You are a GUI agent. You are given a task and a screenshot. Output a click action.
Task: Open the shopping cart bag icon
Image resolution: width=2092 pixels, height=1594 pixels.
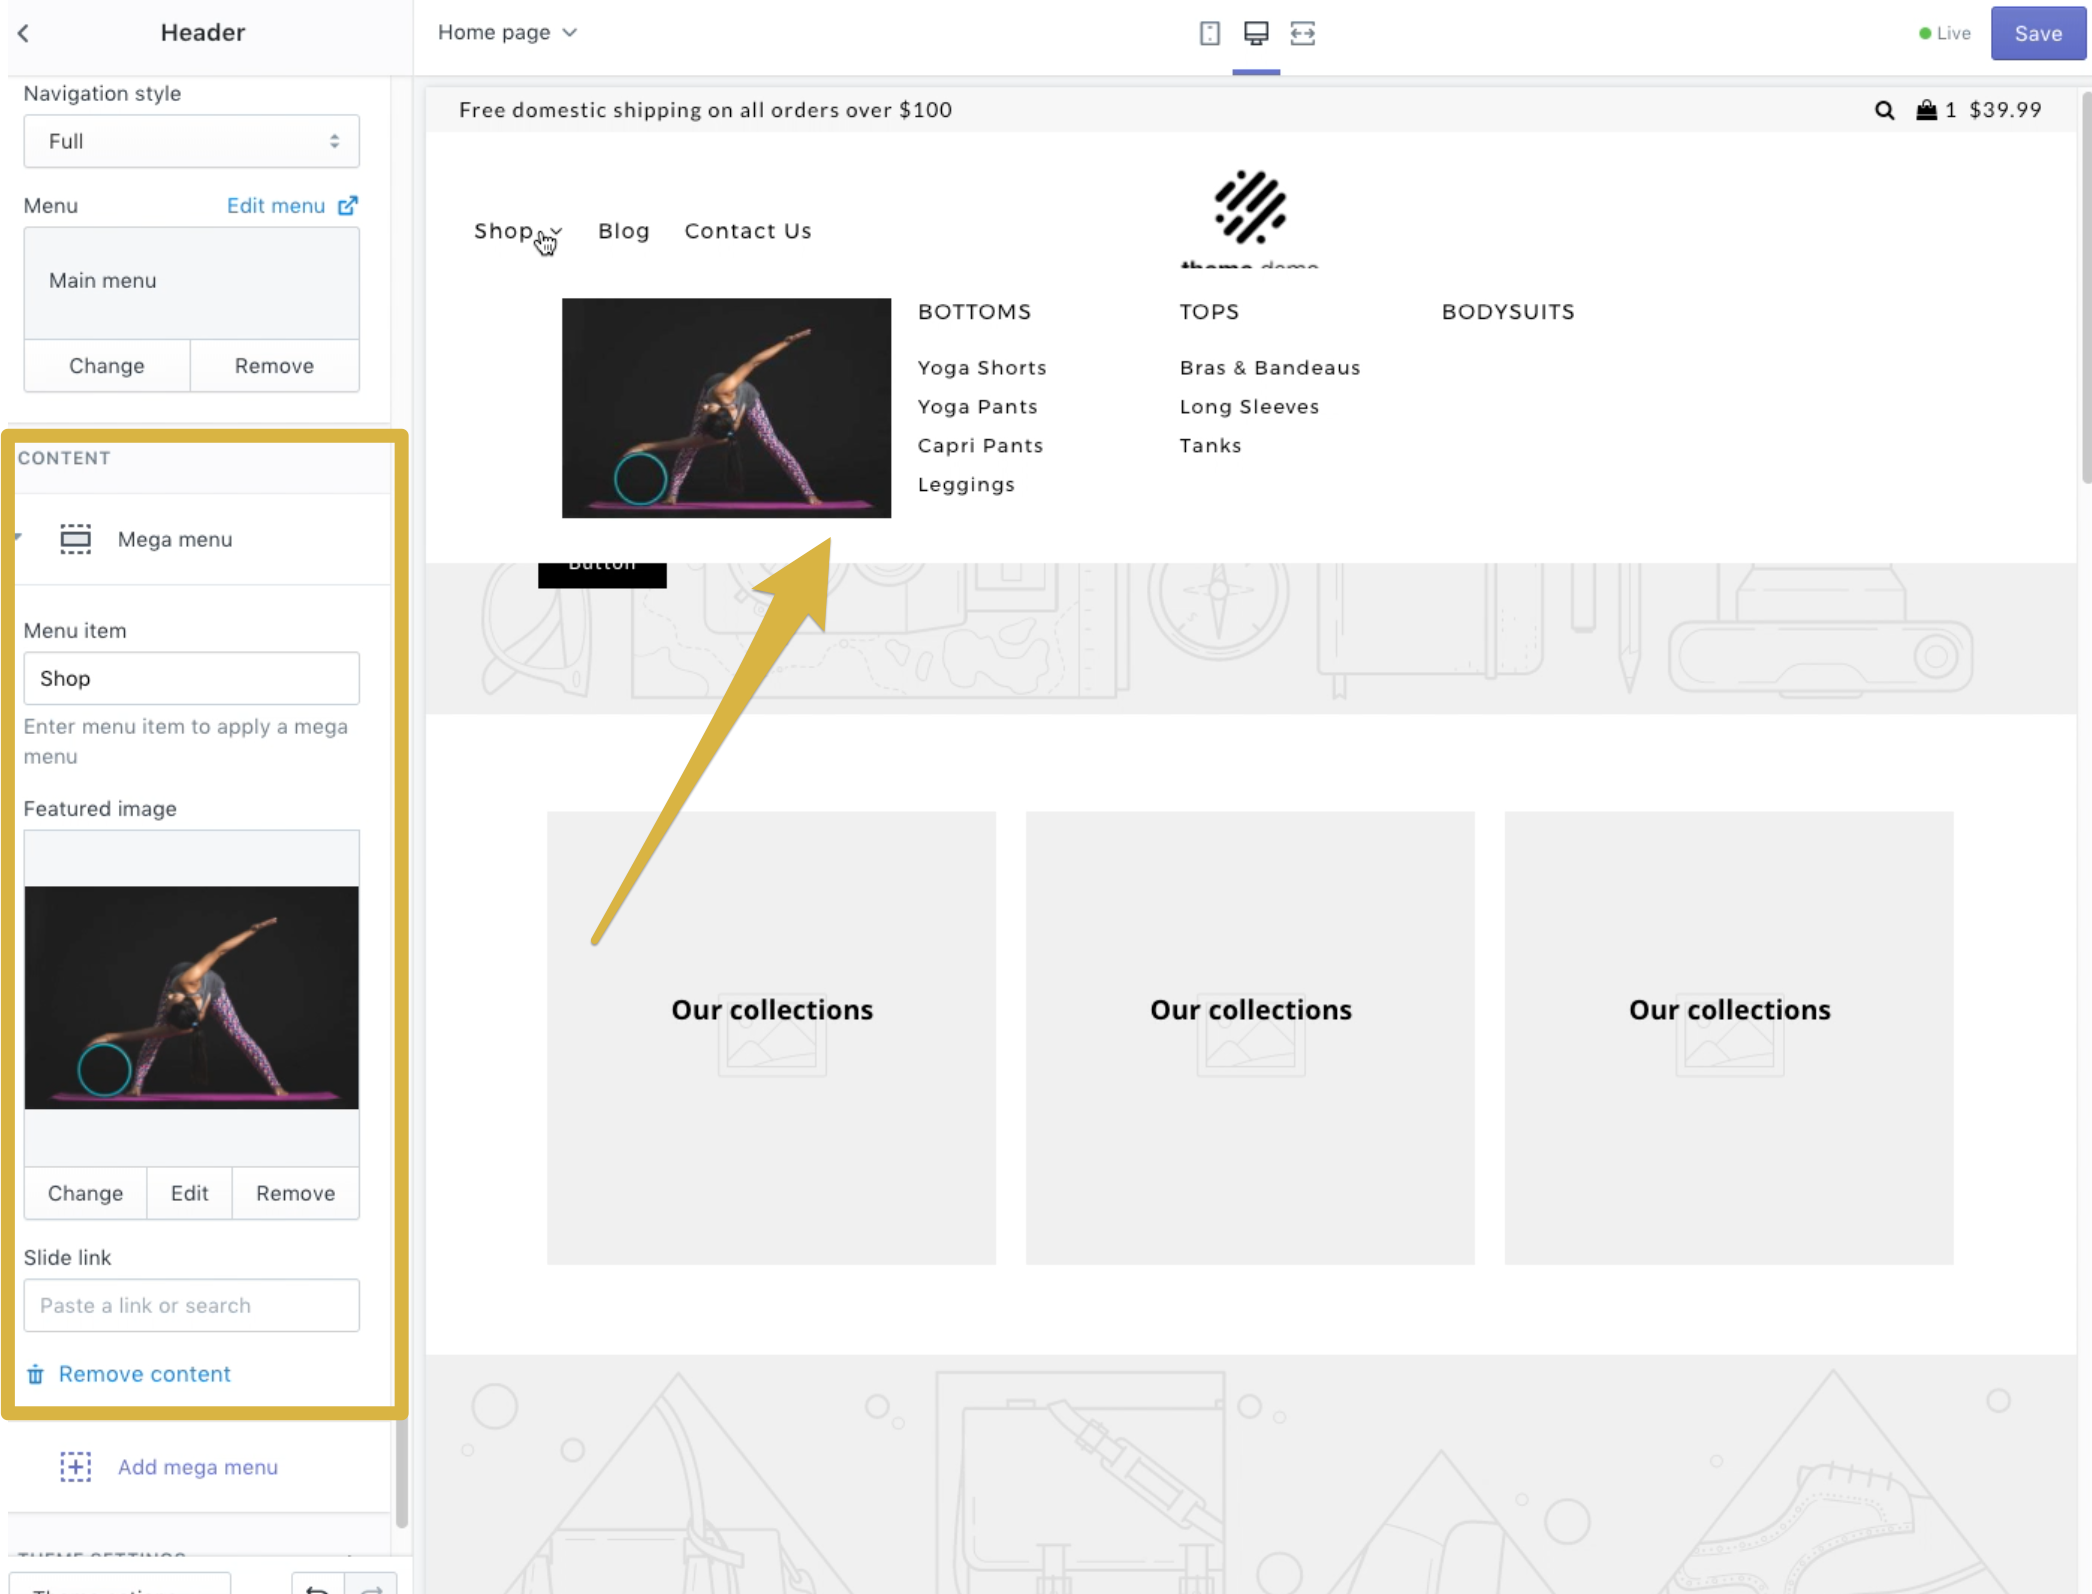click(1926, 110)
